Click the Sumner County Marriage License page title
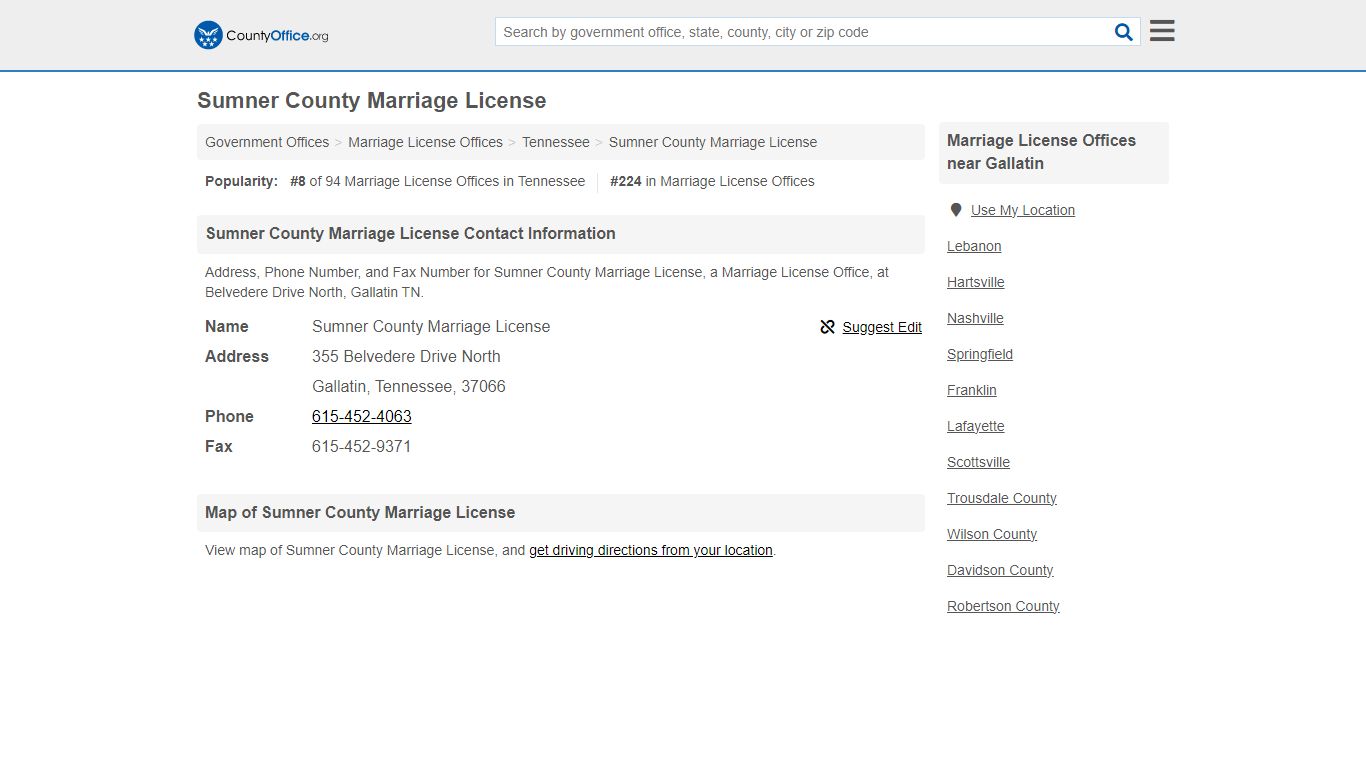The image size is (1366, 768). pos(372,101)
